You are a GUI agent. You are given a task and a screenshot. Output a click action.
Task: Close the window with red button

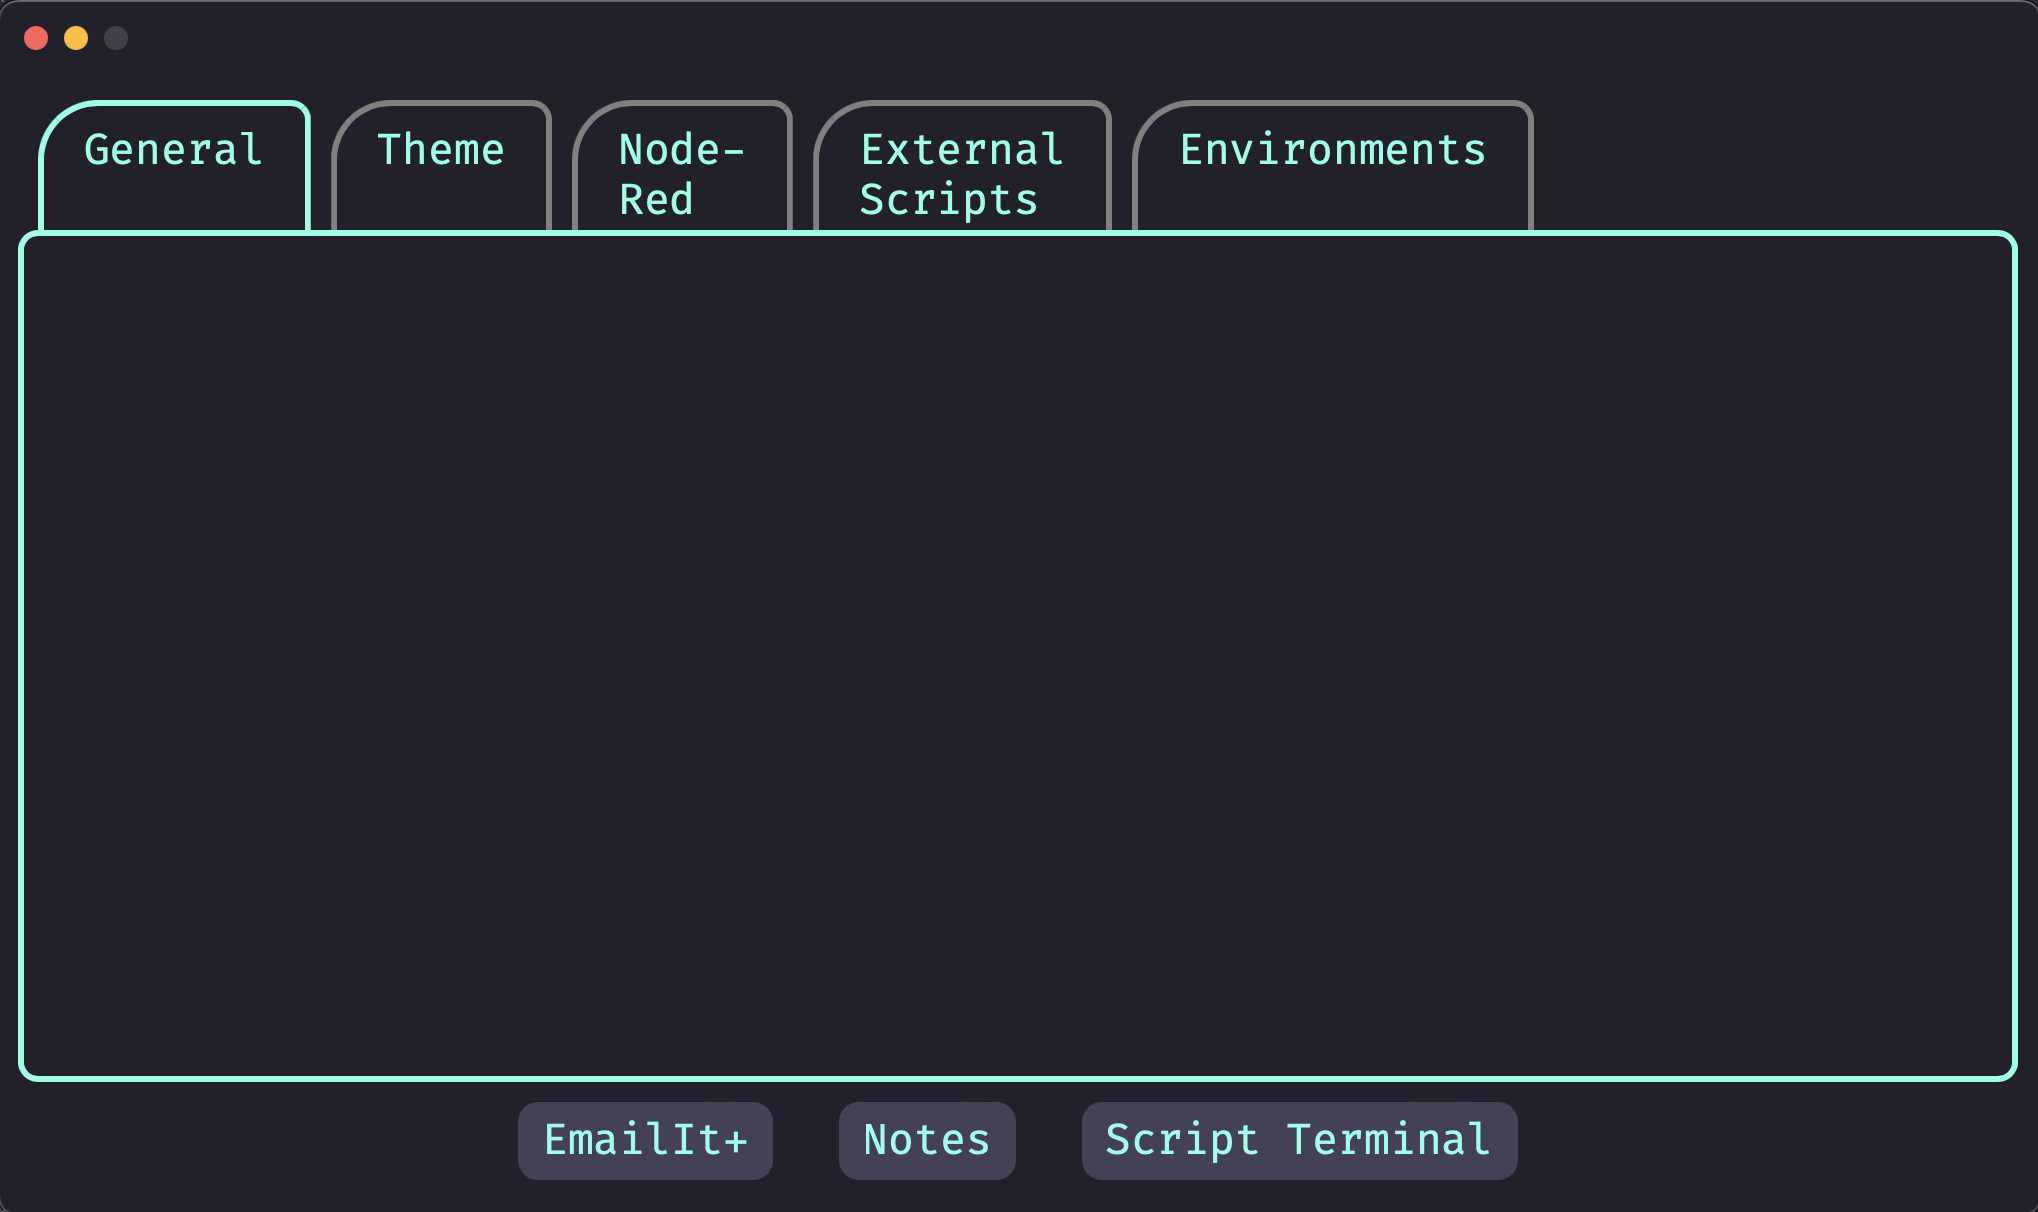pyautogui.click(x=36, y=38)
